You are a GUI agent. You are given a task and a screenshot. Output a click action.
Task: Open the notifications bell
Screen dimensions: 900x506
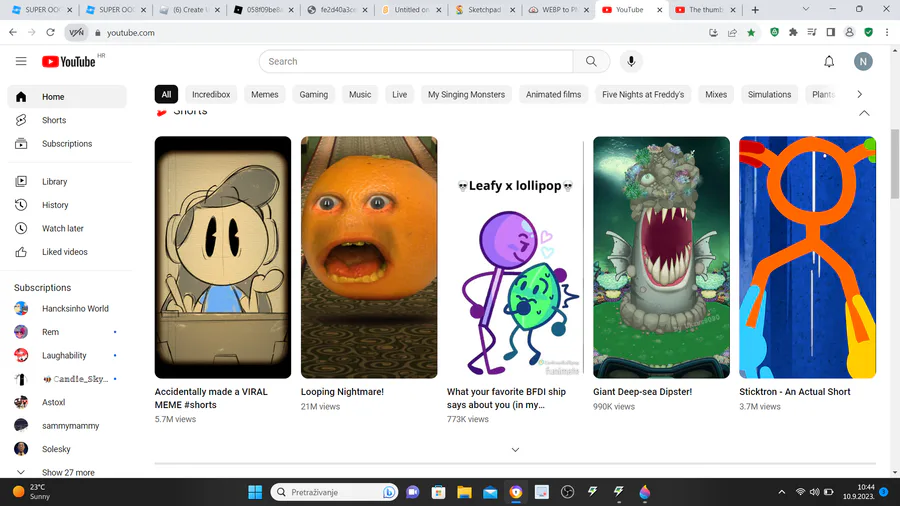829,61
